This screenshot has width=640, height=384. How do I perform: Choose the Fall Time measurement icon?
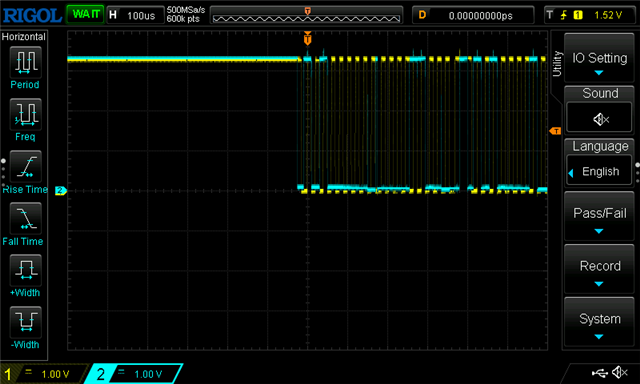point(25,219)
